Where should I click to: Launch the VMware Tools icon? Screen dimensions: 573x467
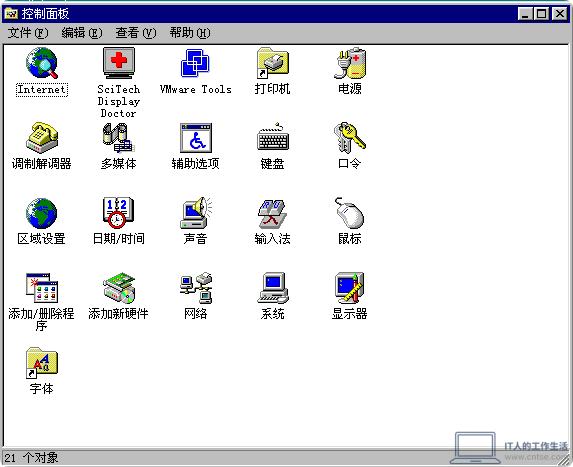(195, 63)
